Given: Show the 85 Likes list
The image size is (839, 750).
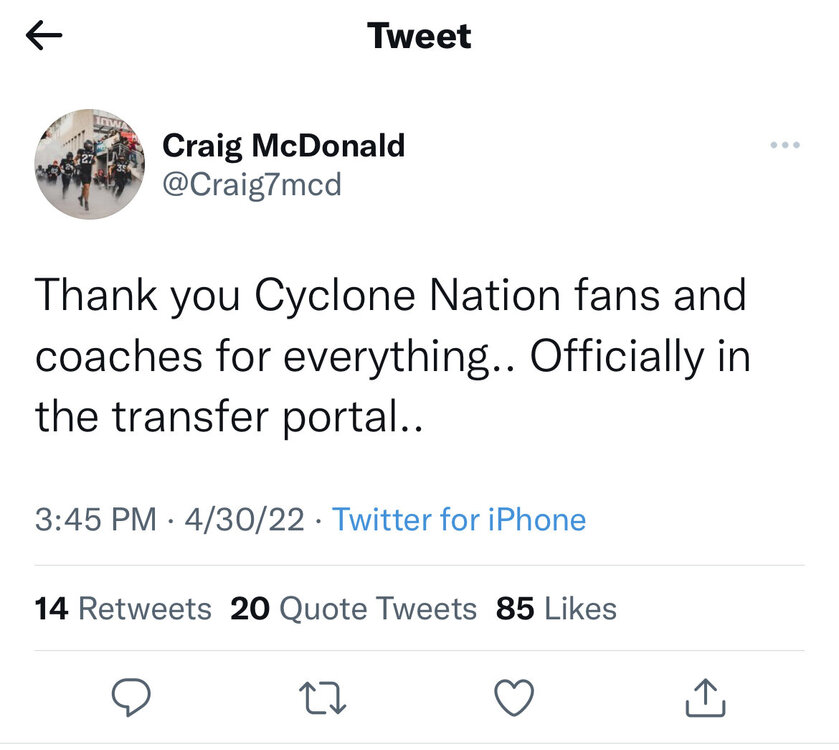Looking at the screenshot, I should (556, 608).
